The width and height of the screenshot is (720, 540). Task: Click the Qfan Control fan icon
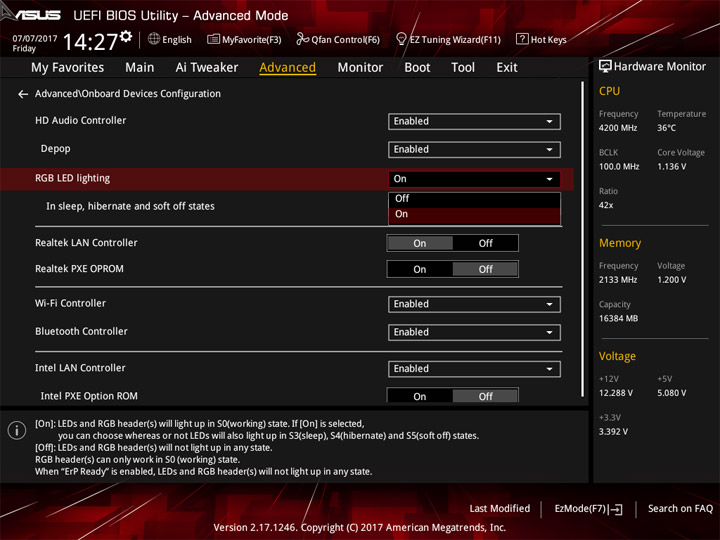point(302,39)
